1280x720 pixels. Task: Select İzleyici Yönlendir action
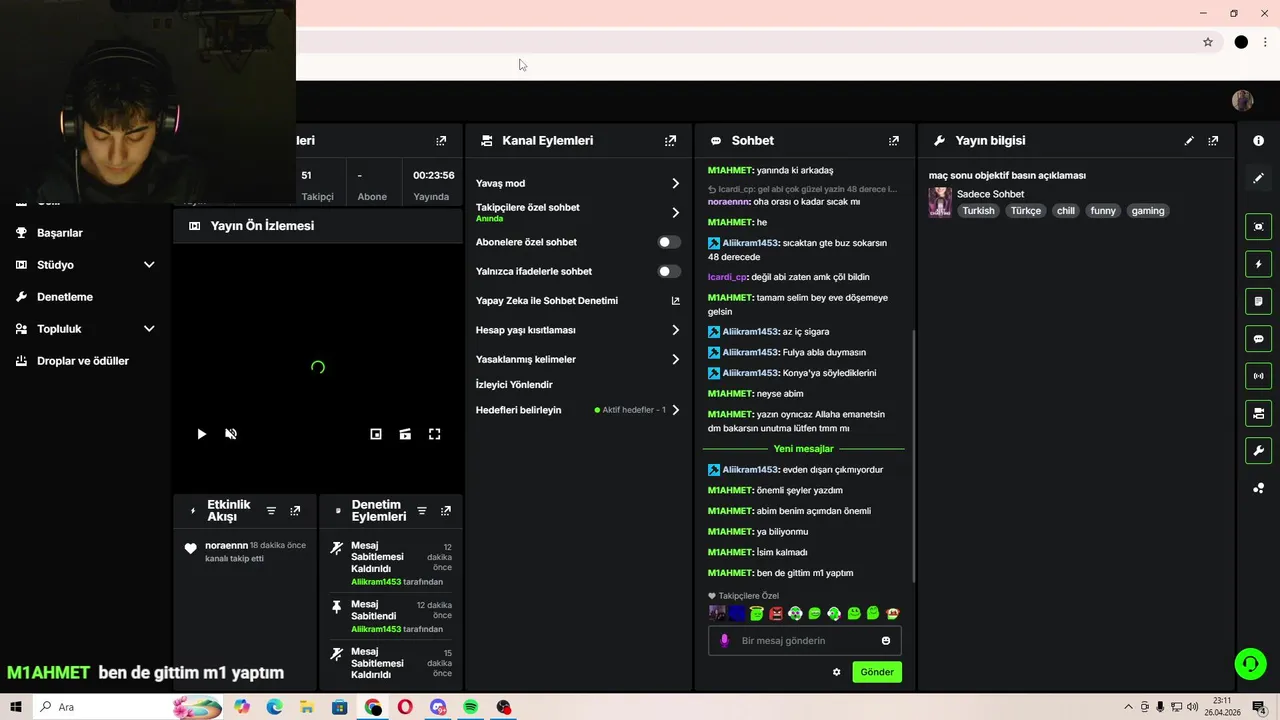point(514,384)
